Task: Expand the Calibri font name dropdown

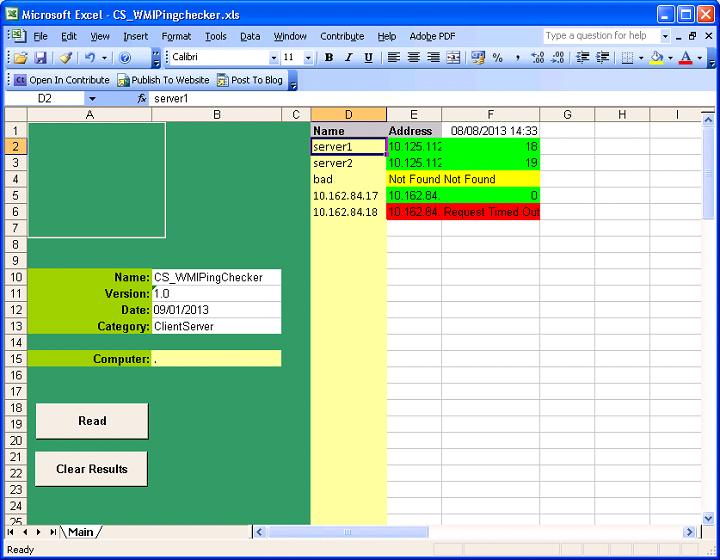Action: click(x=273, y=58)
